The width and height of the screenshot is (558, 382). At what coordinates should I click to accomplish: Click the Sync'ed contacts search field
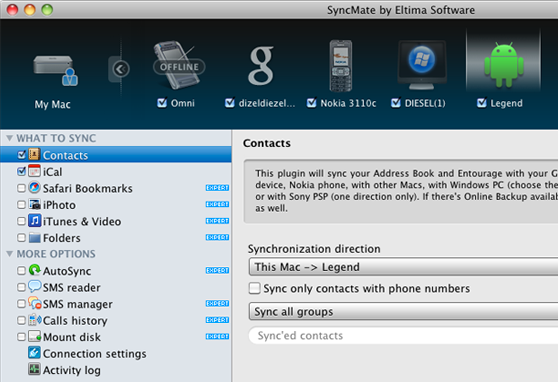(403, 335)
